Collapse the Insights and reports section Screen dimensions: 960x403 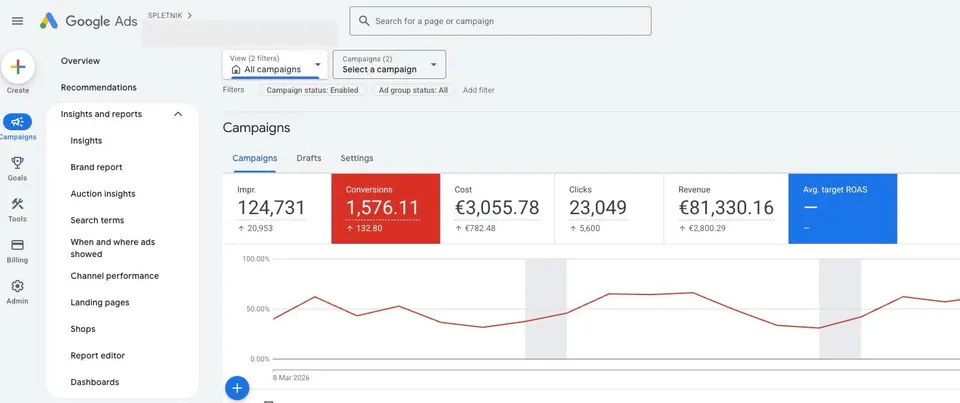point(178,114)
